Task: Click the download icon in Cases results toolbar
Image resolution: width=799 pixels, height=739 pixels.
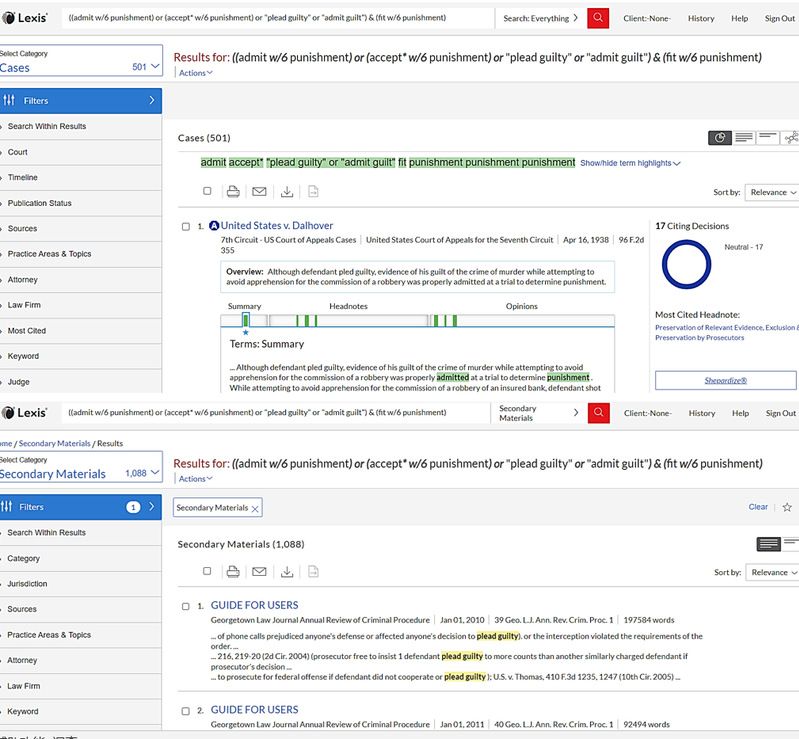Action: tap(287, 191)
